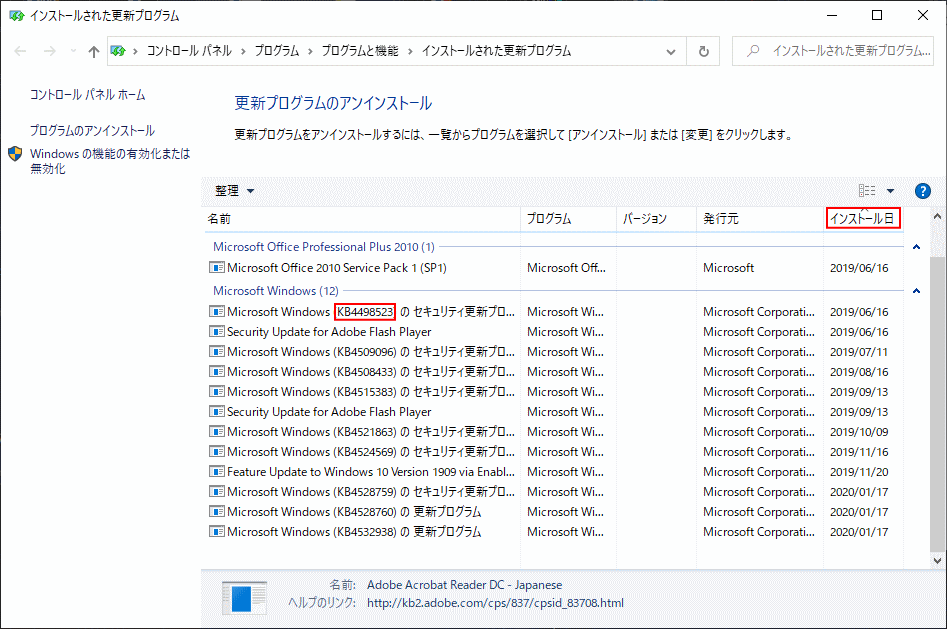Select Adobe Flash Player update dated 2019/09/13

pyautogui.click(x=329, y=411)
